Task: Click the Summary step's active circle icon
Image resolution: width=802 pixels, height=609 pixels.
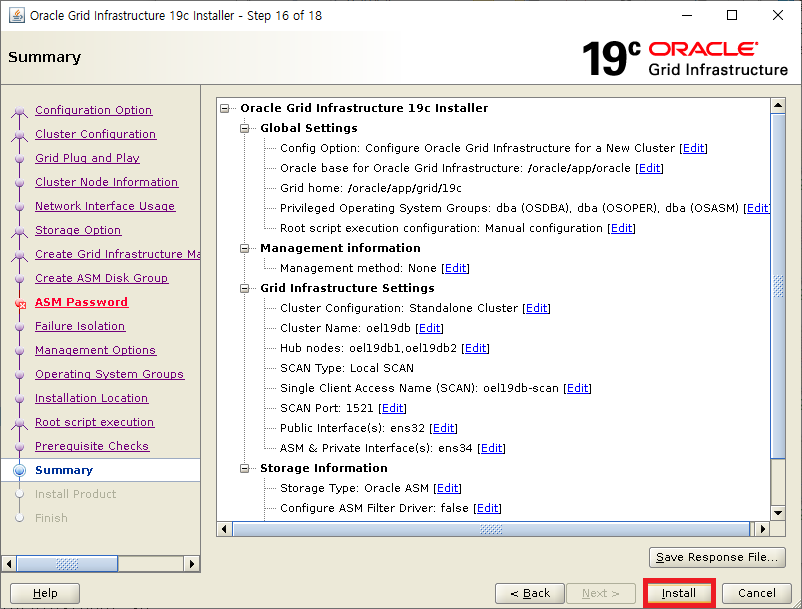Action: [x=19, y=470]
